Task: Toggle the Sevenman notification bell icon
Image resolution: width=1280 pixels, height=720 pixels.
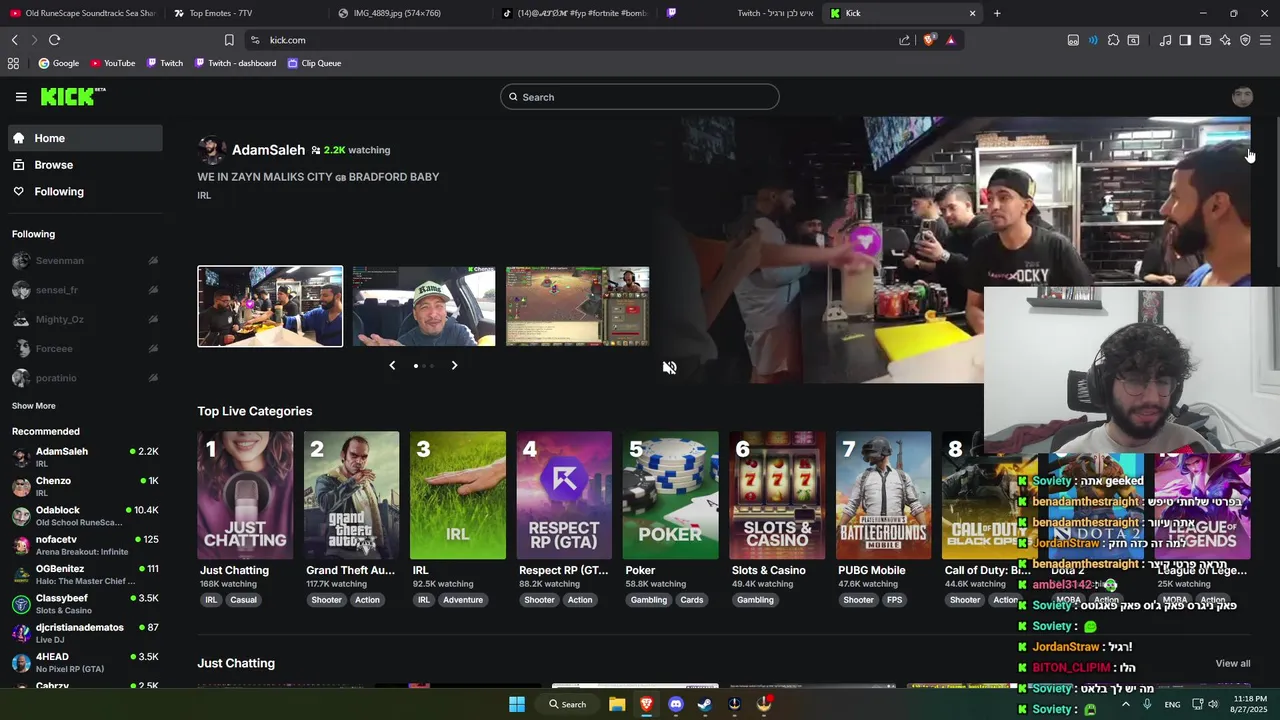Action: tap(153, 261)
